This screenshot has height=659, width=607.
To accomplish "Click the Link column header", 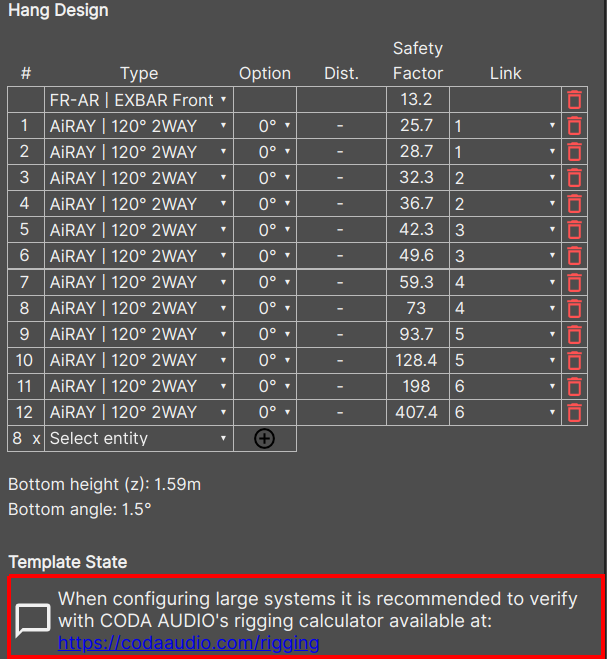I will (505, 74).
